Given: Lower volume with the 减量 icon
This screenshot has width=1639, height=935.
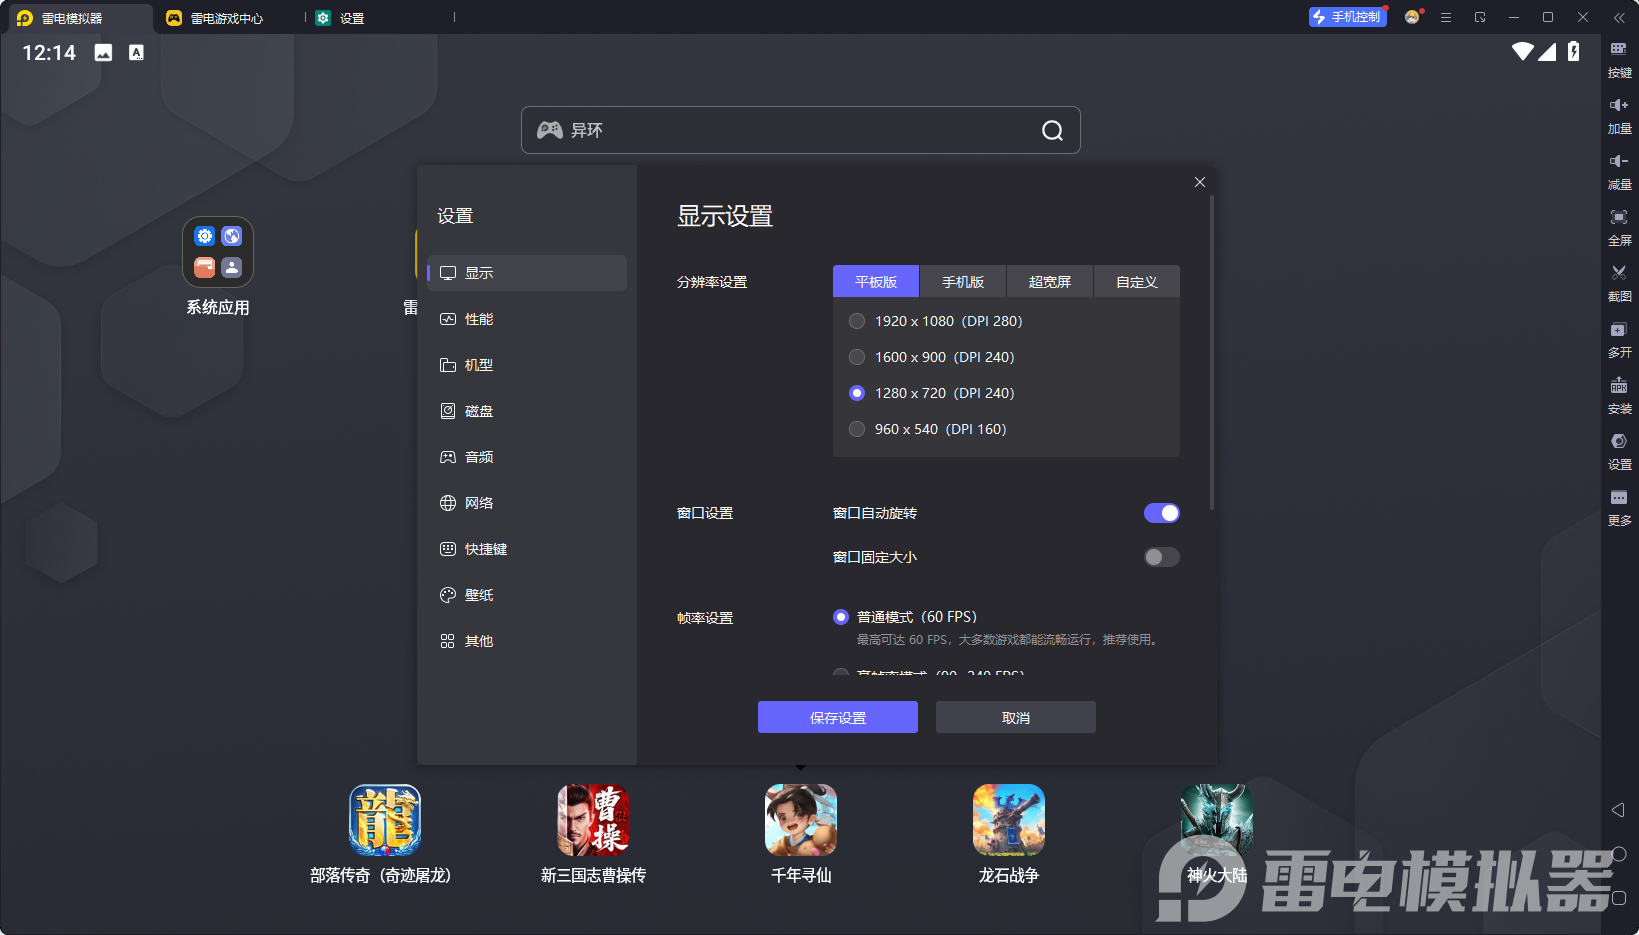Looking at the screenshot, I should point(1619,171).
